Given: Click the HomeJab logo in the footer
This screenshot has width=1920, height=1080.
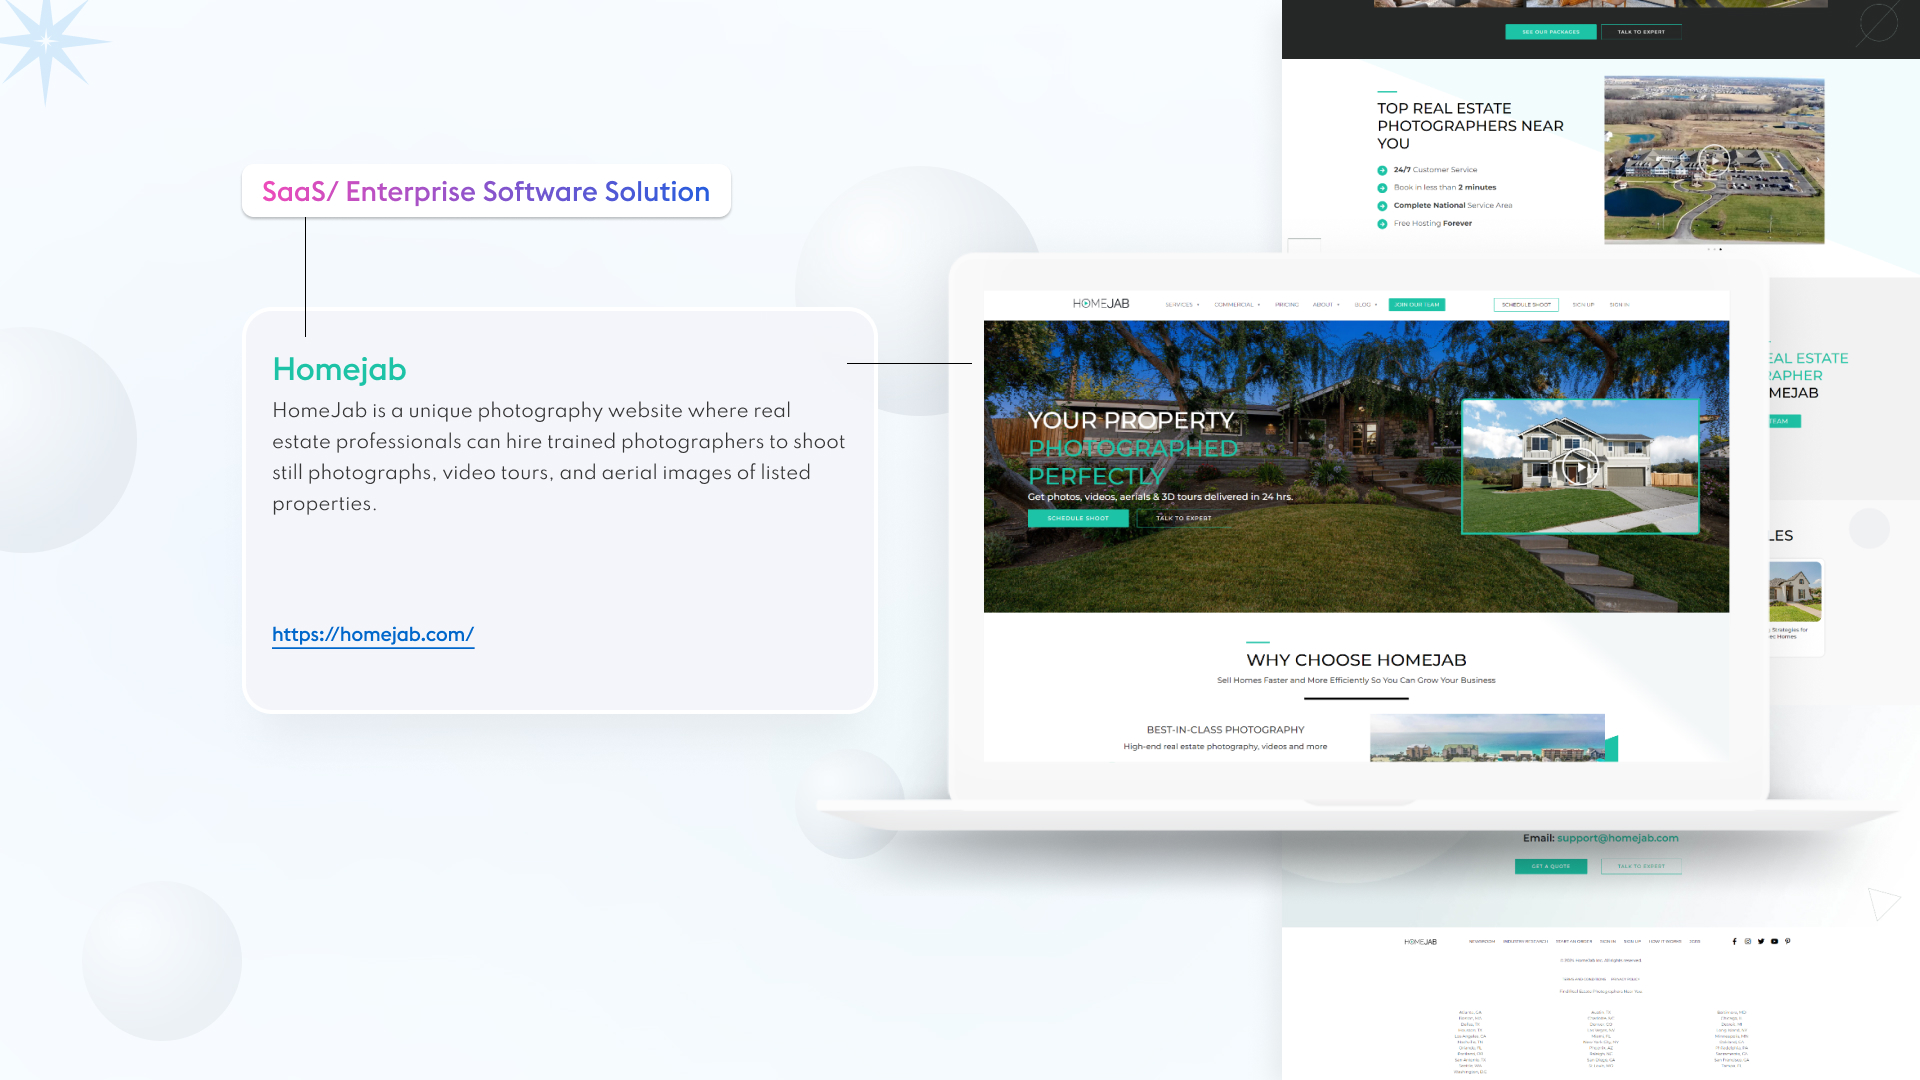Looking at the screenshot, I should coord(1420,942).
